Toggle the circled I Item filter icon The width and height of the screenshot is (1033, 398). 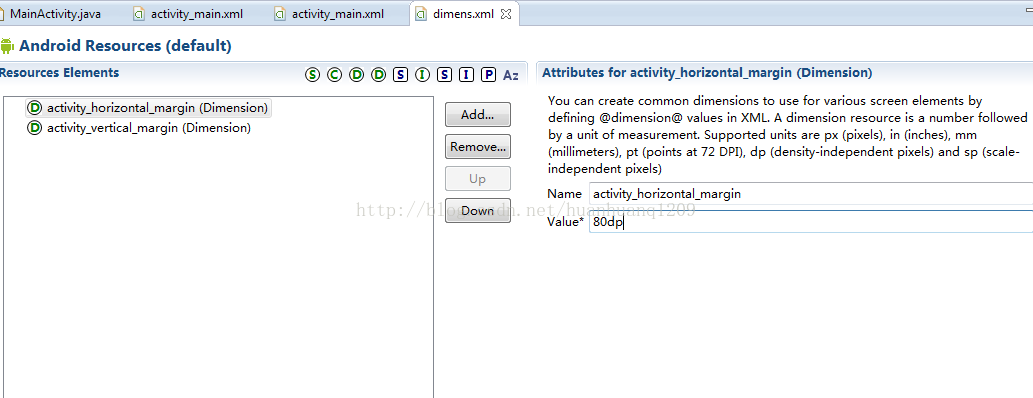tap(422, 75)
